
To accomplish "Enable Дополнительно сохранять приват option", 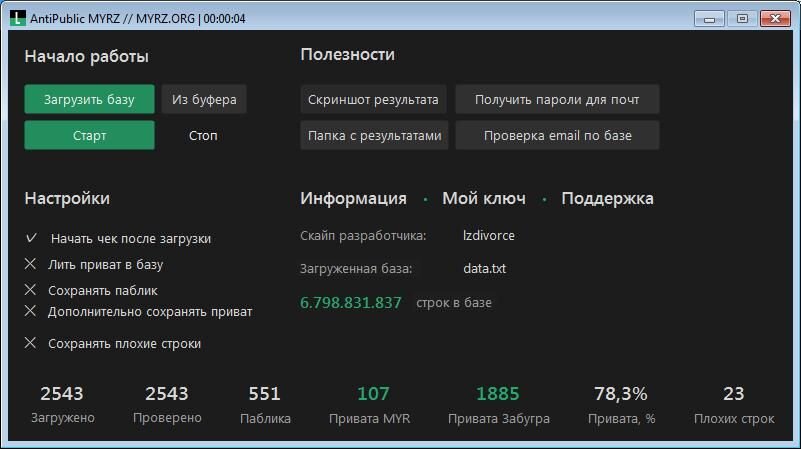I will (x=31, y=311).
